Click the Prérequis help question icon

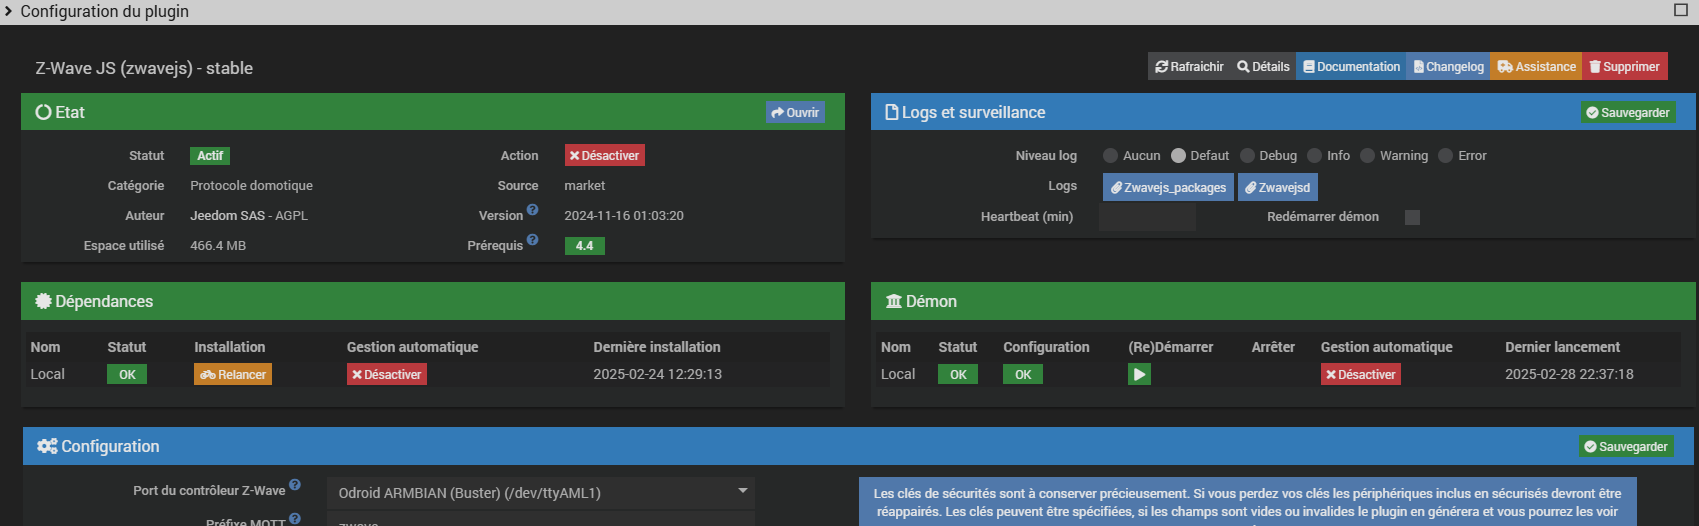pos(532,240)
